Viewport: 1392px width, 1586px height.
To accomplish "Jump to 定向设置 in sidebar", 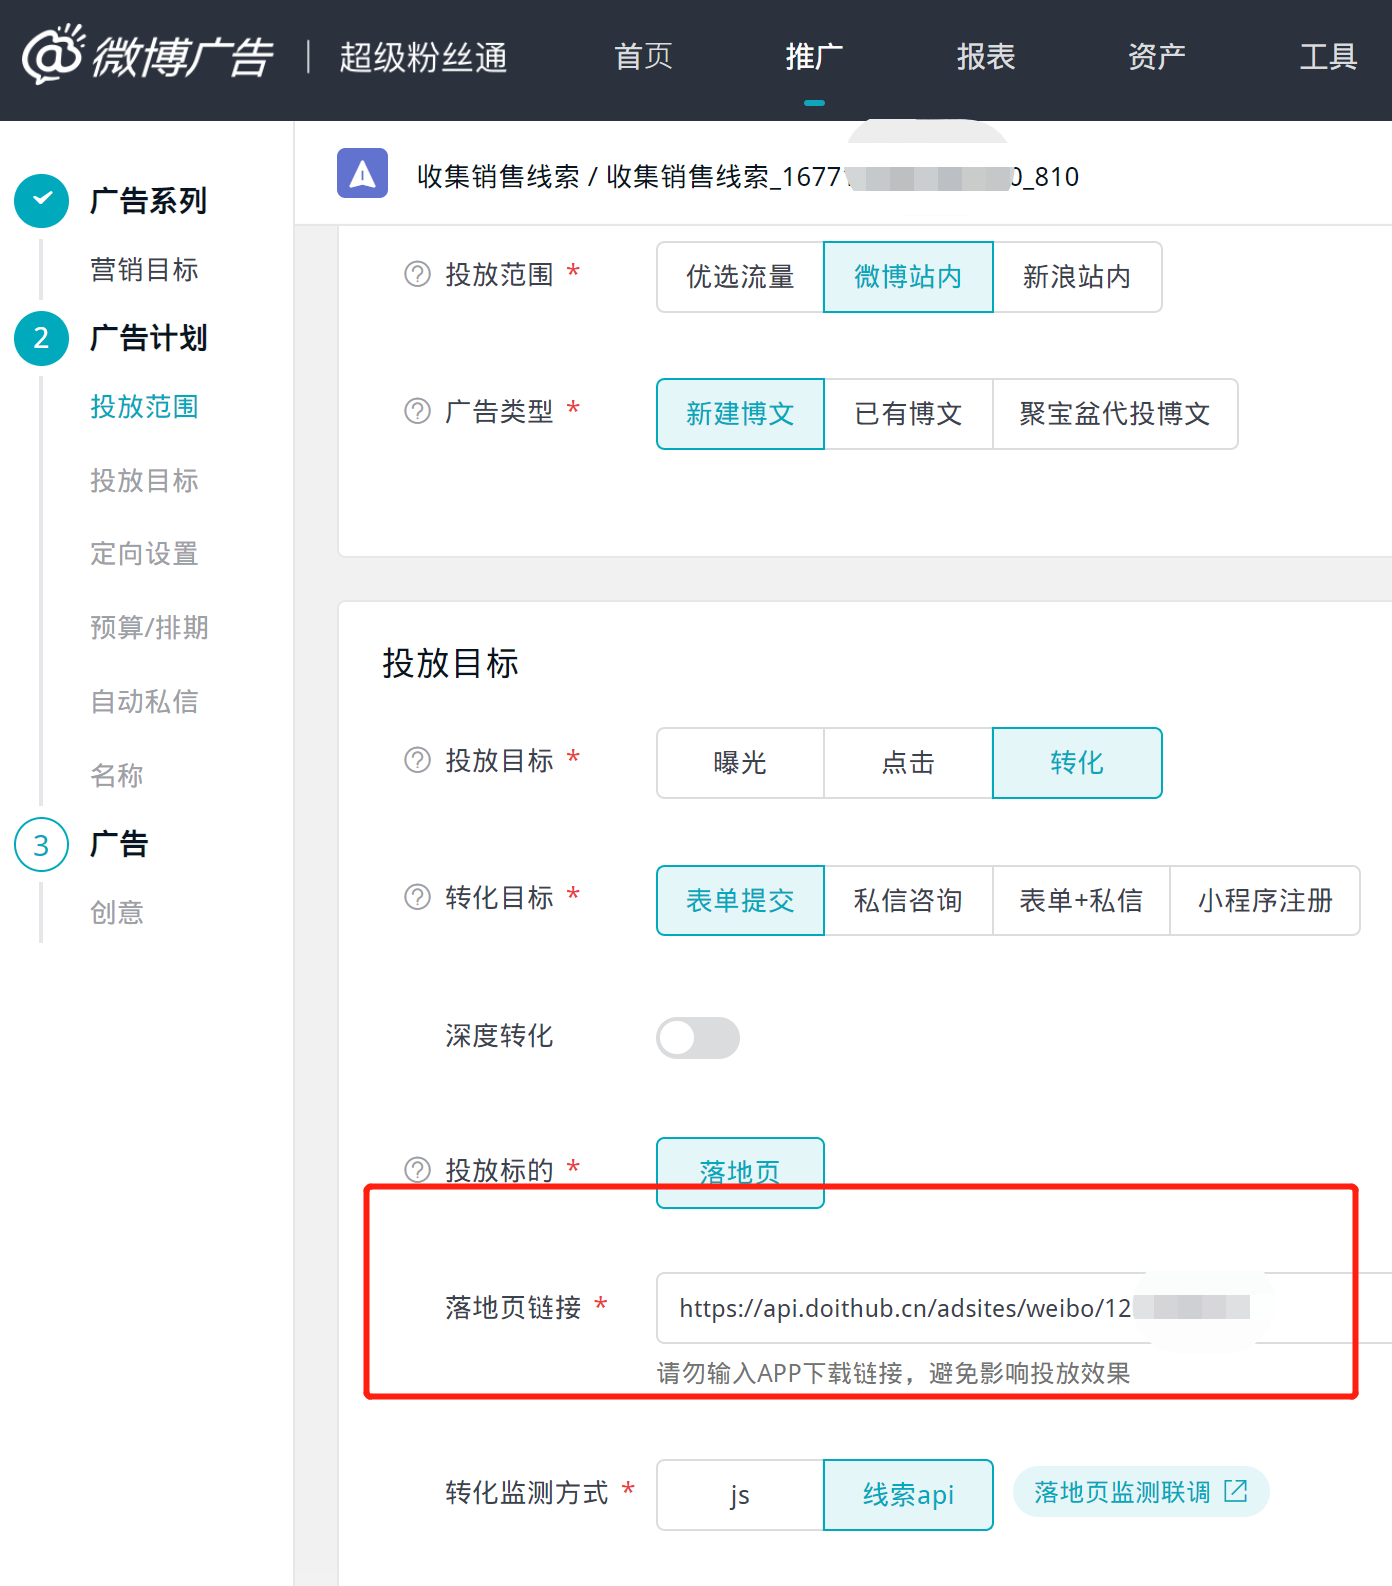I will (144, 554).
